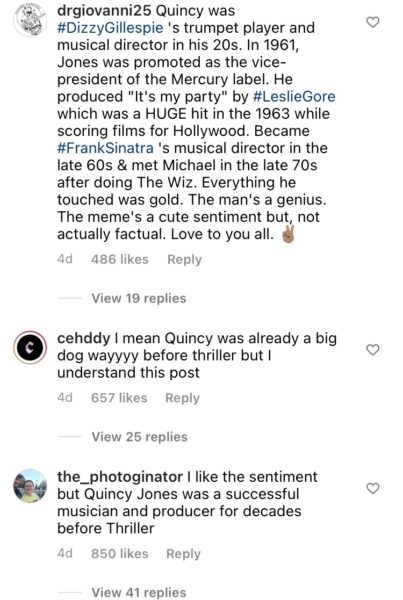Image resolution: width=403 pixels, height=600 pixels.
Task: View the 486 likes list
Action: 120,259
